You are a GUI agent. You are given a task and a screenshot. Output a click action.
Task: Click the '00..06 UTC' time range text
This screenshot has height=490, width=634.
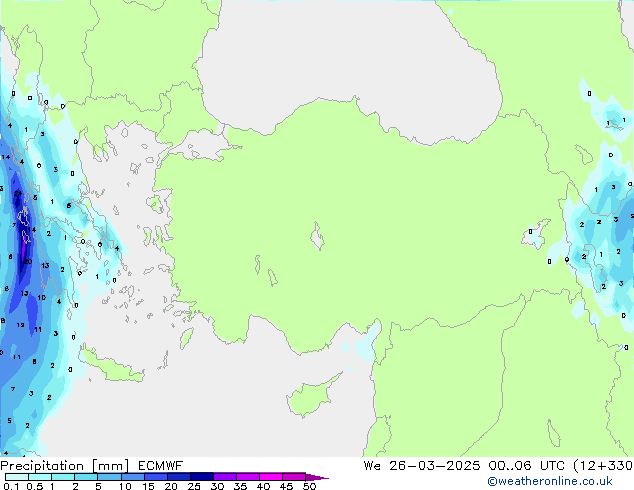pyautogui.click(x=526, y=466)
